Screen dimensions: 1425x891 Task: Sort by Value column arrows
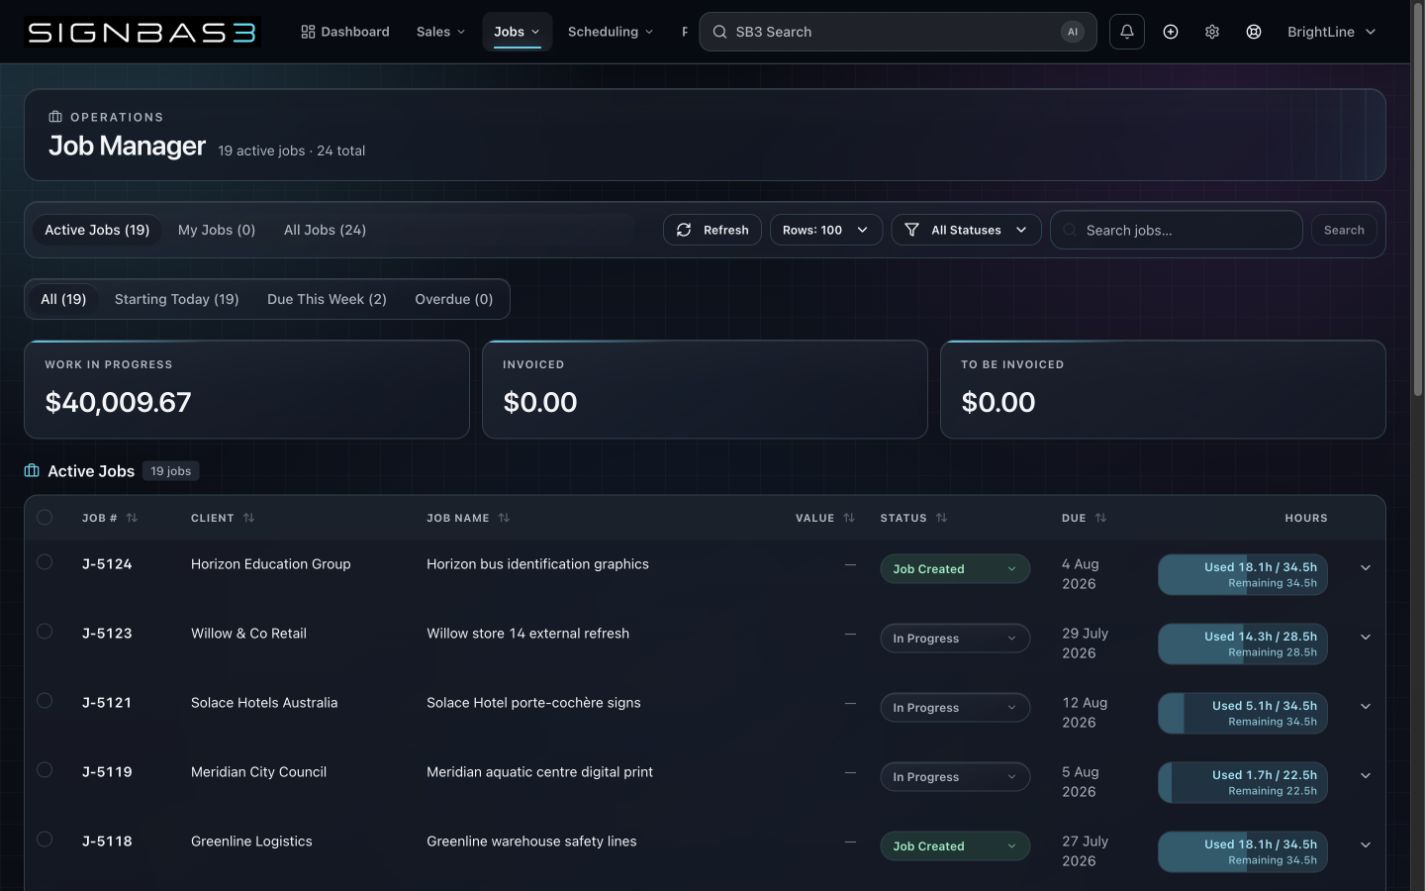[849, 518]
